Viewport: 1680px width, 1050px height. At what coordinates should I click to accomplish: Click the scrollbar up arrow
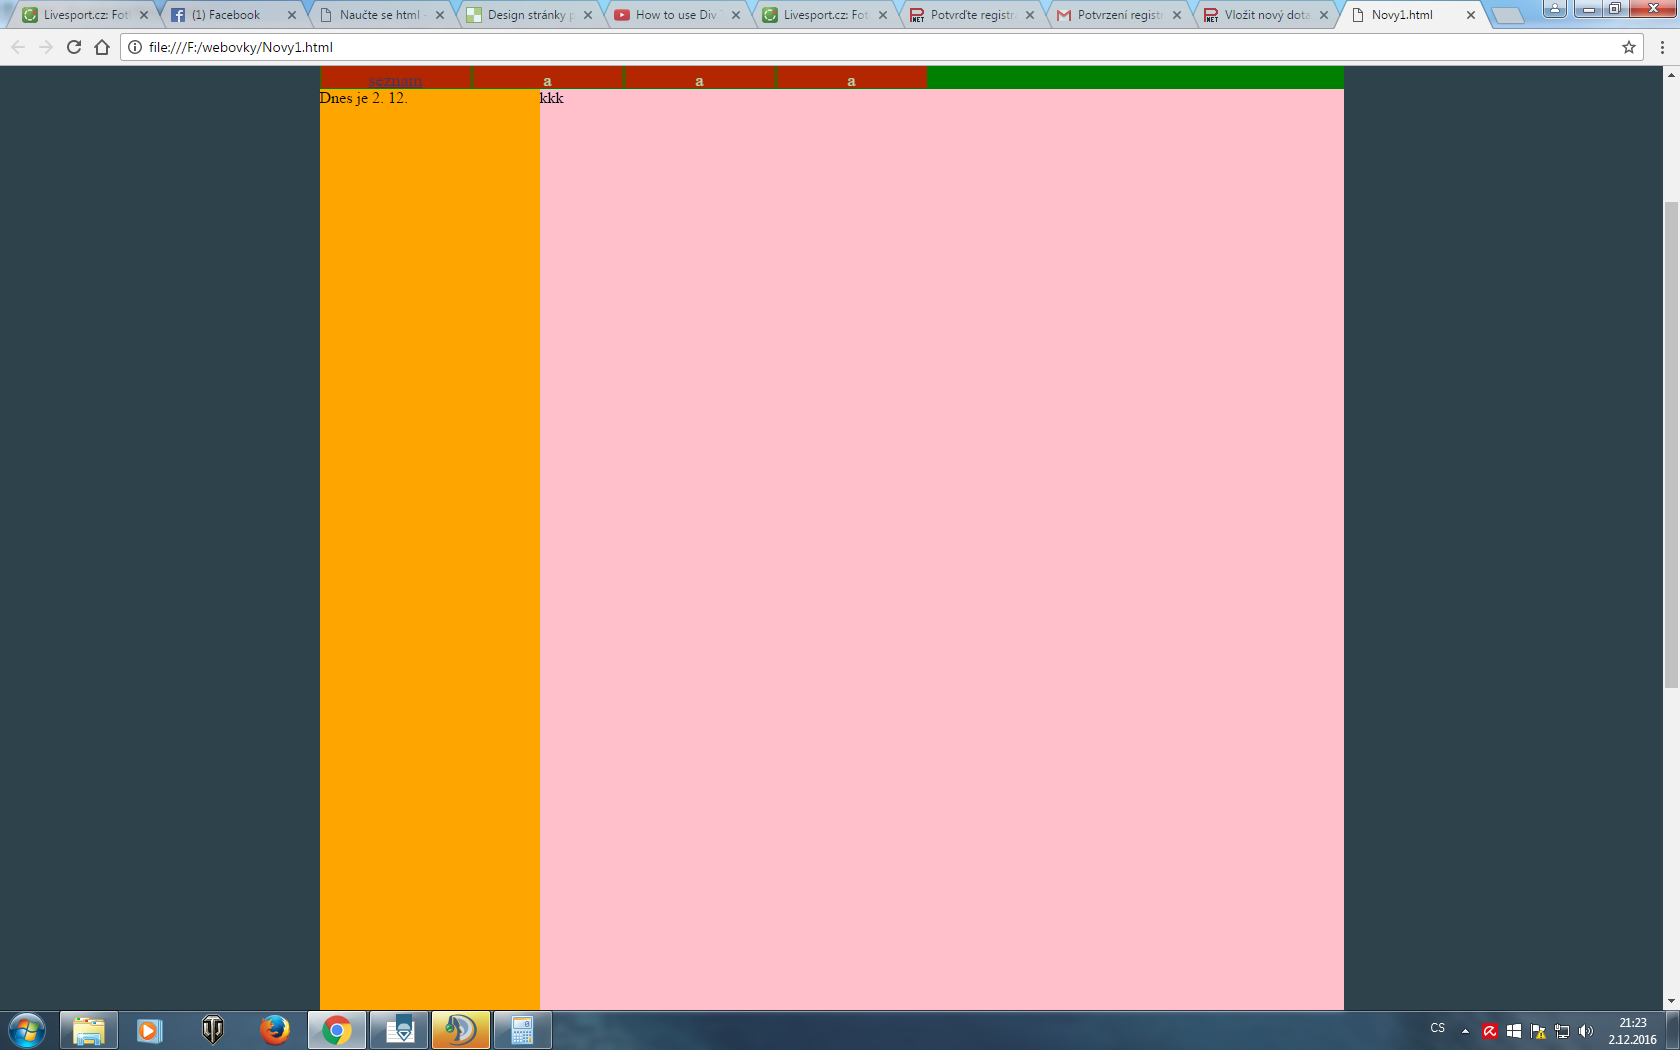click(1671, 75)
